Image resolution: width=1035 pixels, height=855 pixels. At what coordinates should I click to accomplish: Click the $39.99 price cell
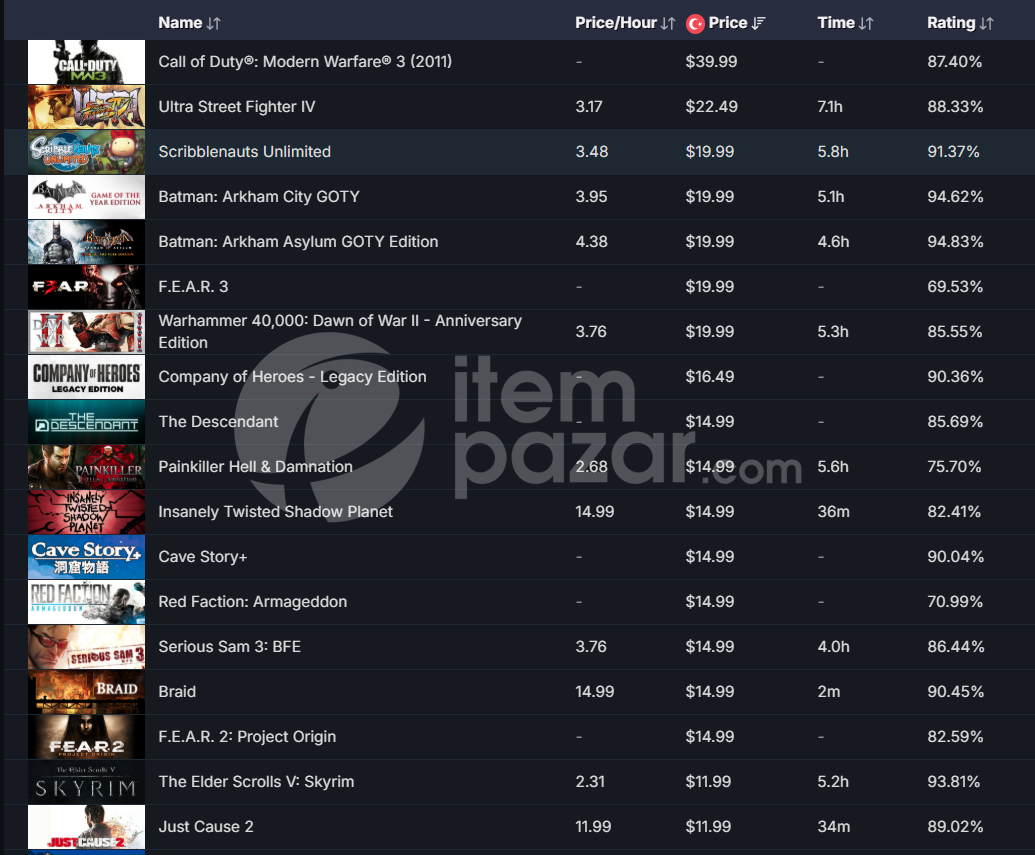tap(712, 61)
